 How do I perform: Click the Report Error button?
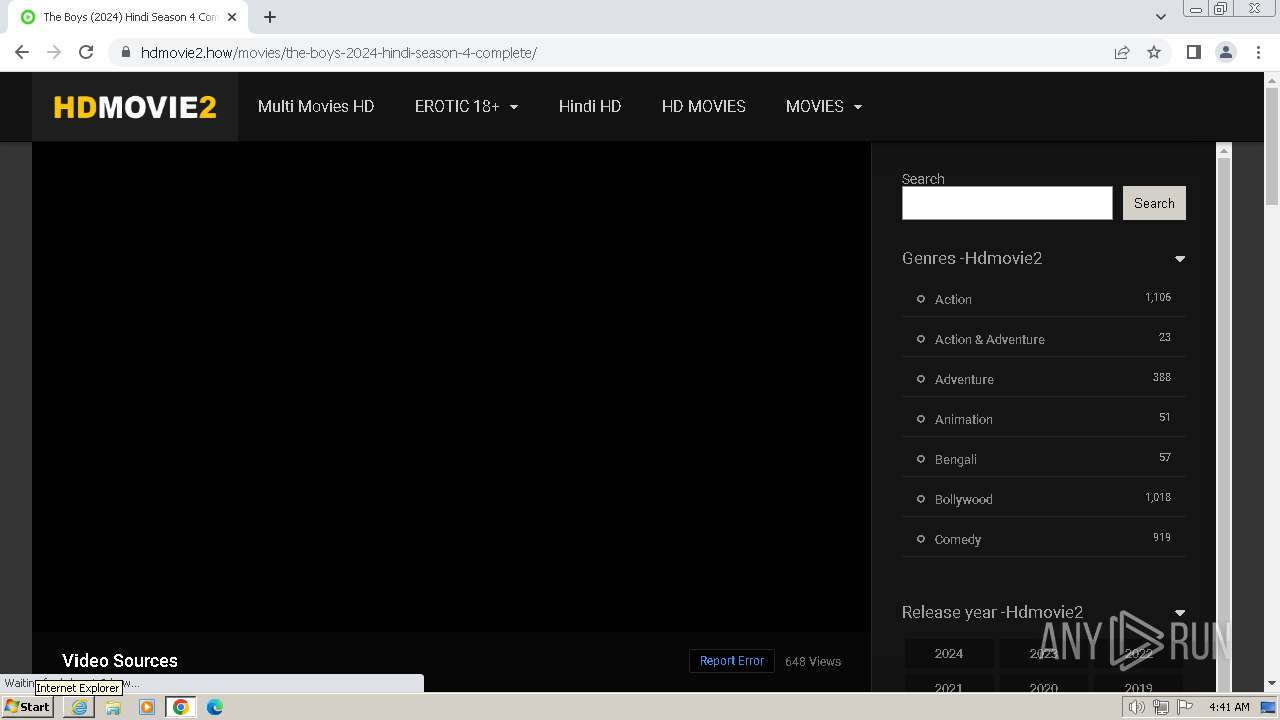click(732, 661)
